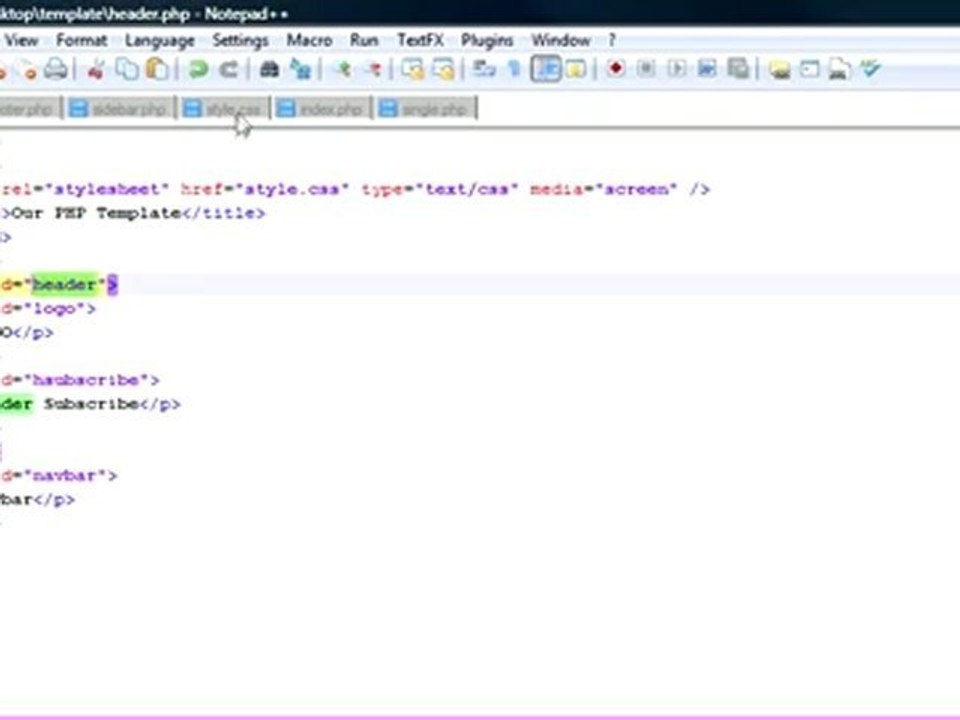Switch to the index.php tab
The height and width of the screenshot is (720, 960).
(321, 109)
